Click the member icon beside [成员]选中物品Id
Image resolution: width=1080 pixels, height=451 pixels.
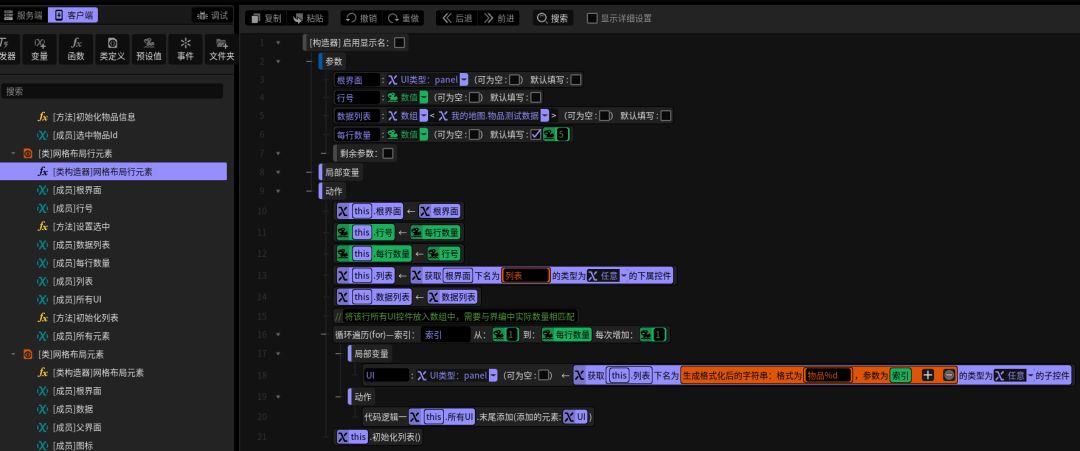[43, 135]
